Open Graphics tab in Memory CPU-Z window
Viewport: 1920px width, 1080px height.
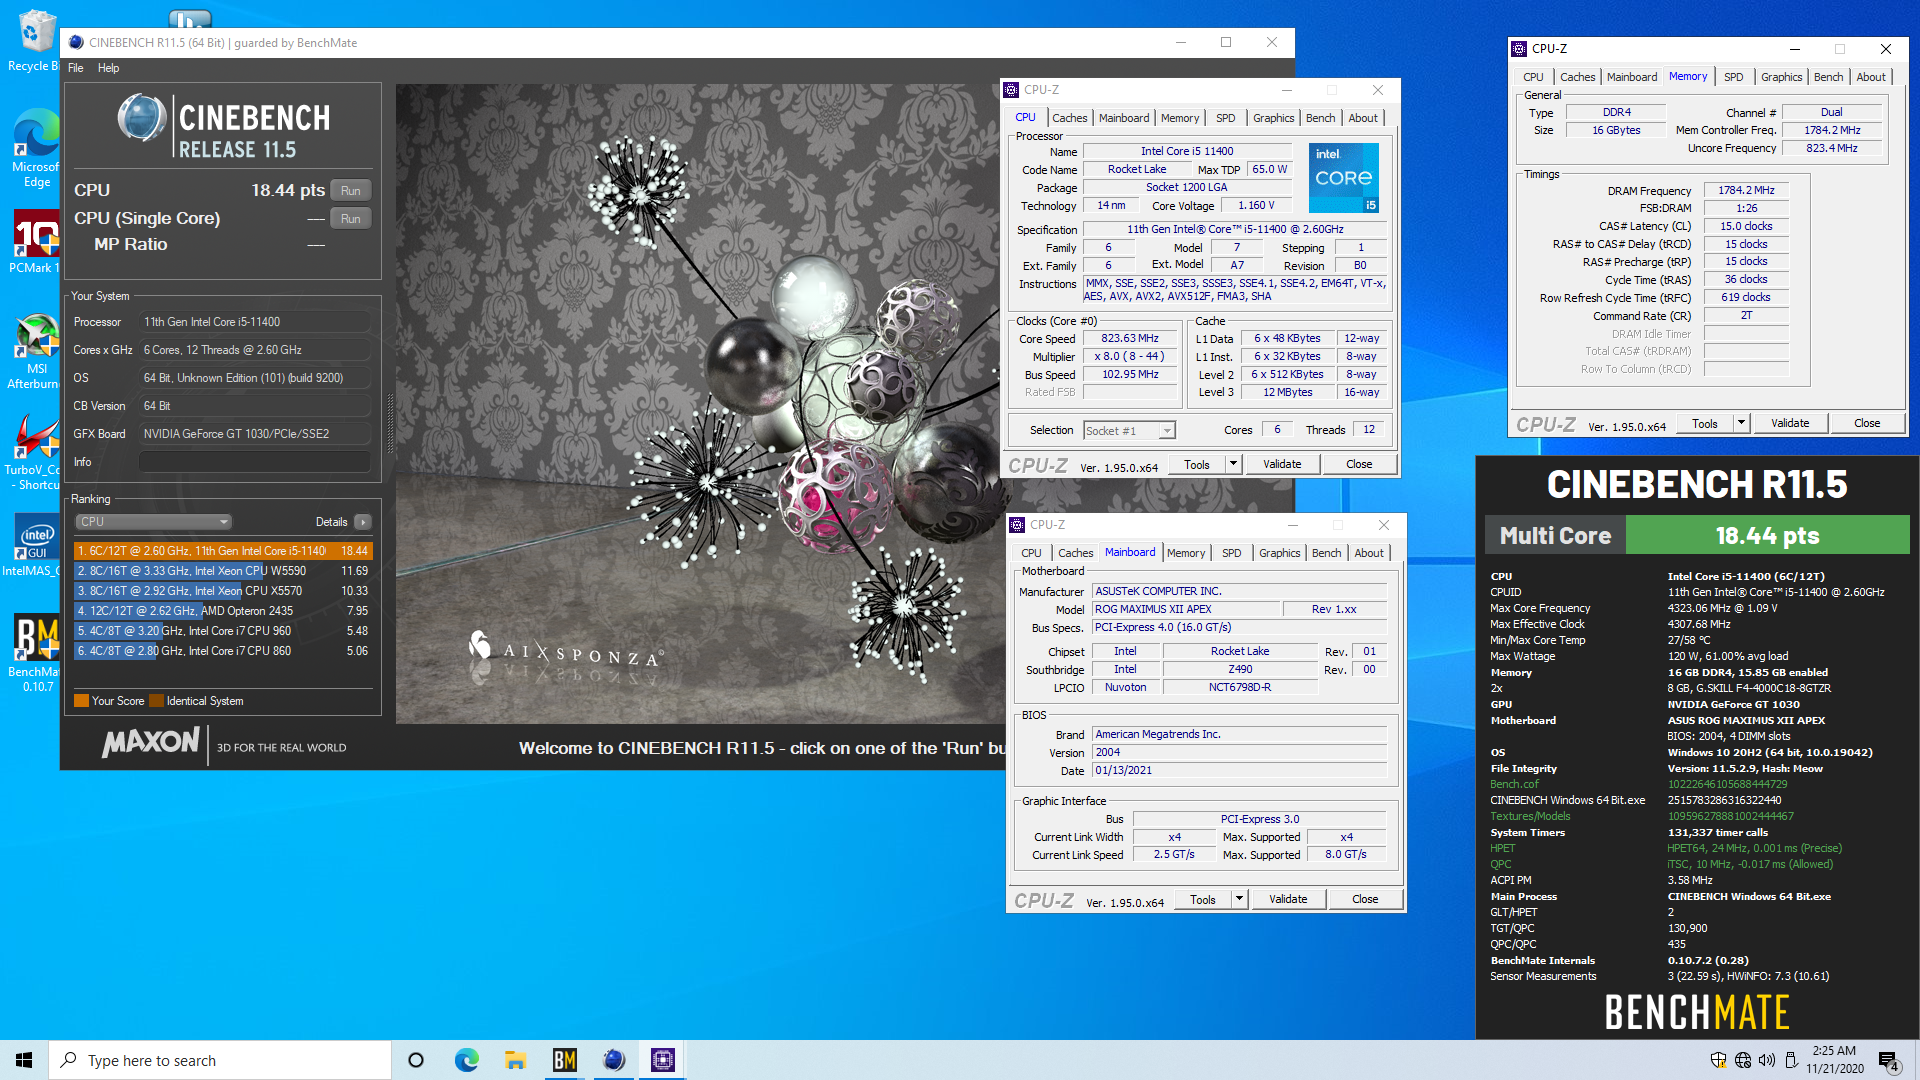[1781, 77]
